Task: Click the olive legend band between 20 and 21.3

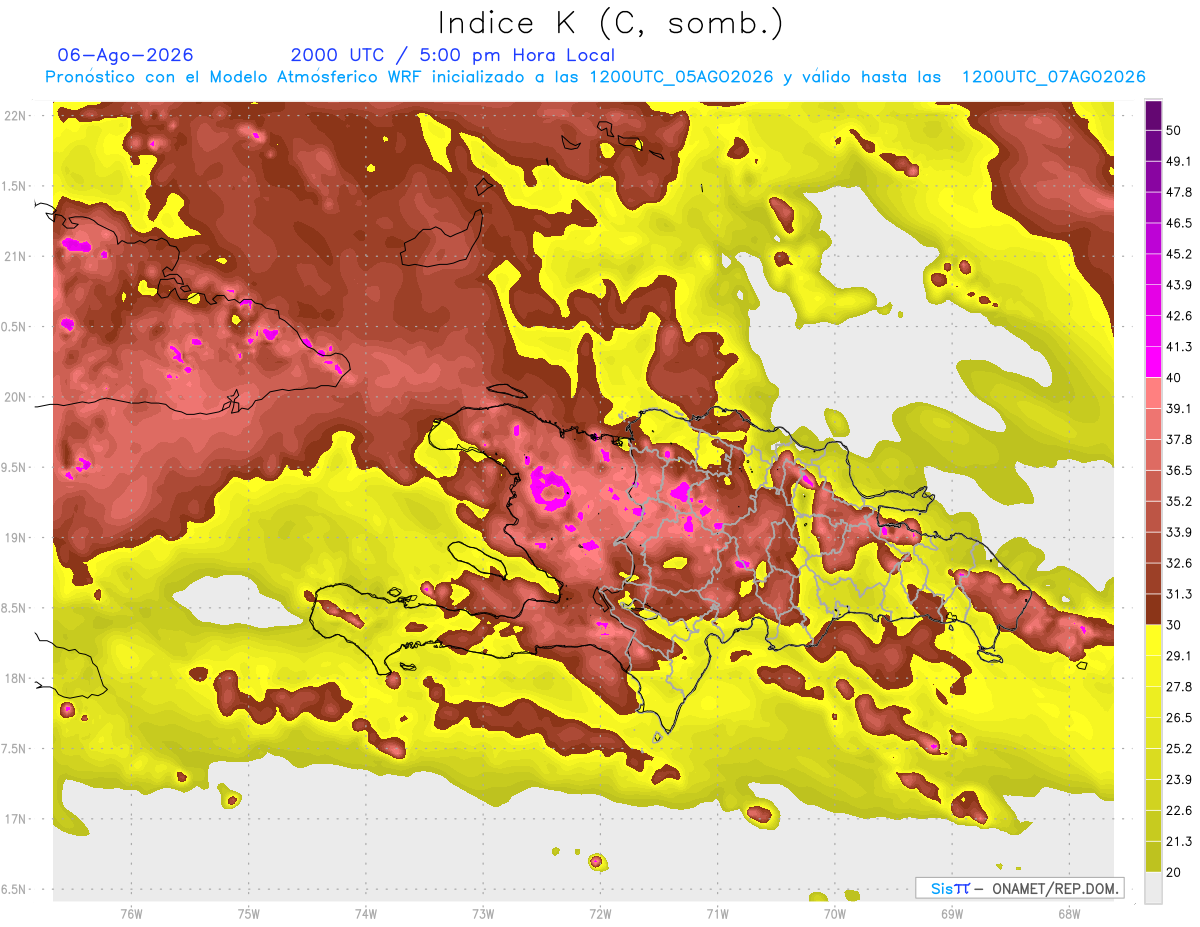Action: coord(1153,857)
